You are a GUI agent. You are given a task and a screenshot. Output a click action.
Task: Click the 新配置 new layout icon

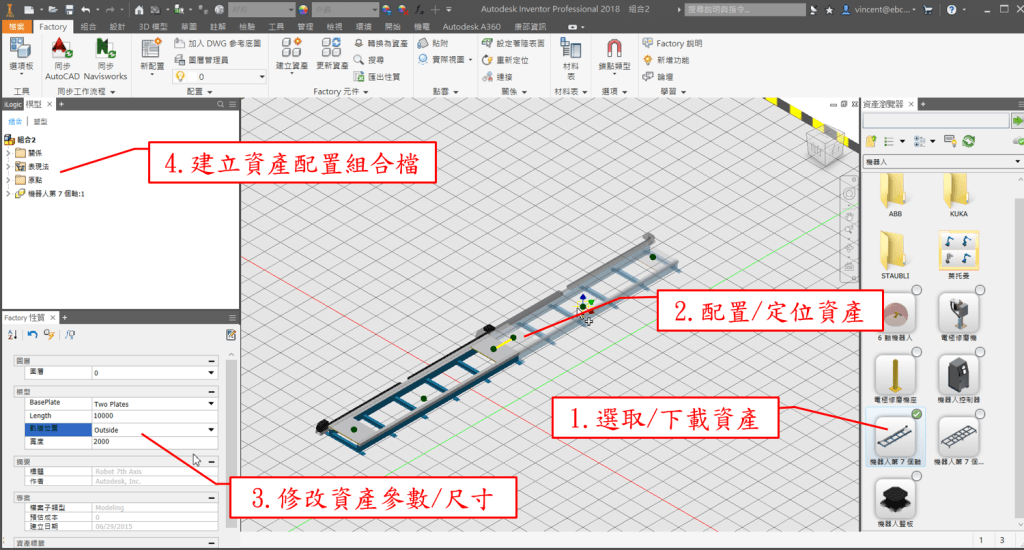tap(152, 50)
